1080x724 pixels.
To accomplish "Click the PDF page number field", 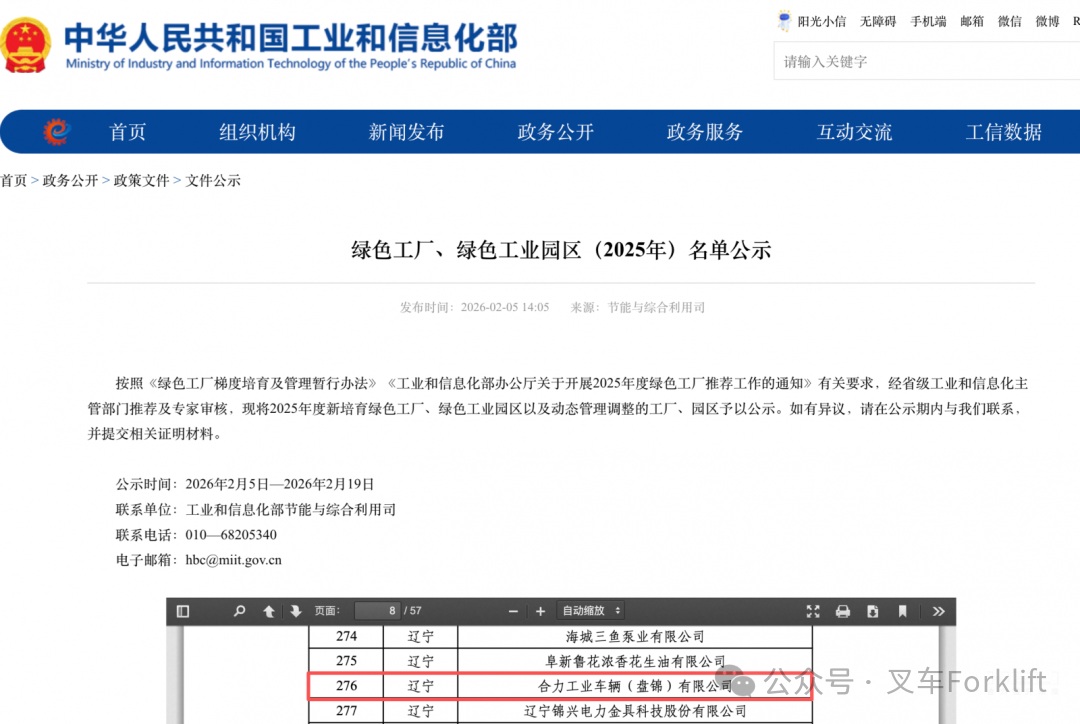I will click(377, 611).
